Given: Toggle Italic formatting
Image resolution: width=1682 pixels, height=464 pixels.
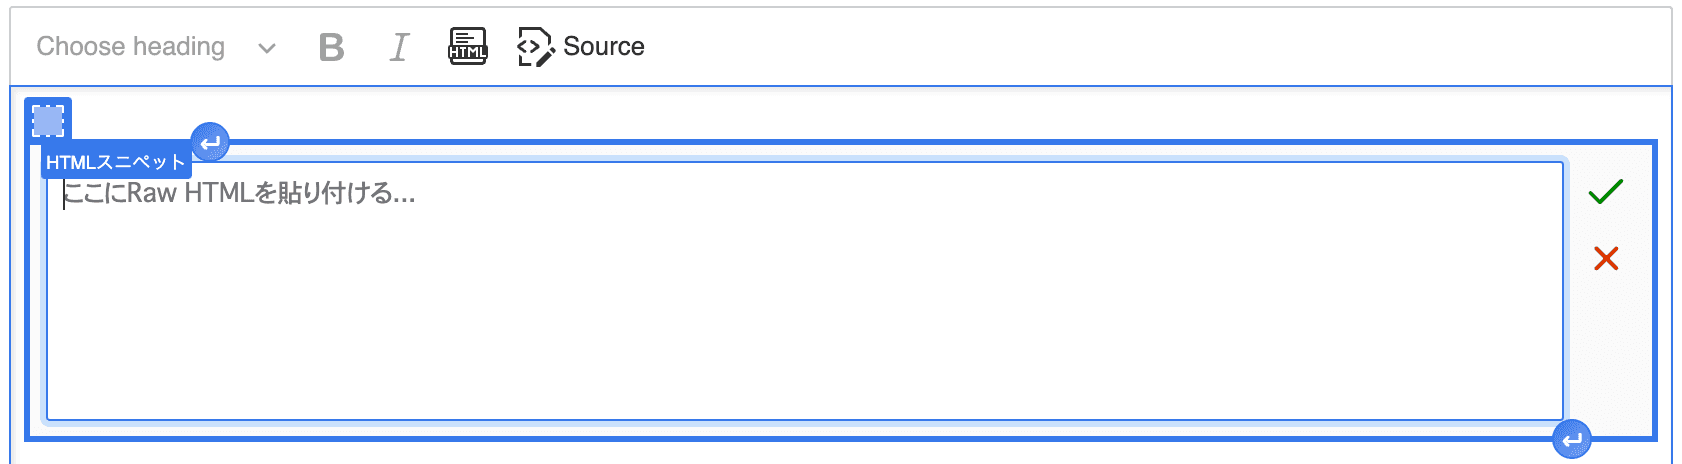Looking at the screenshot, I should (399, 47).
